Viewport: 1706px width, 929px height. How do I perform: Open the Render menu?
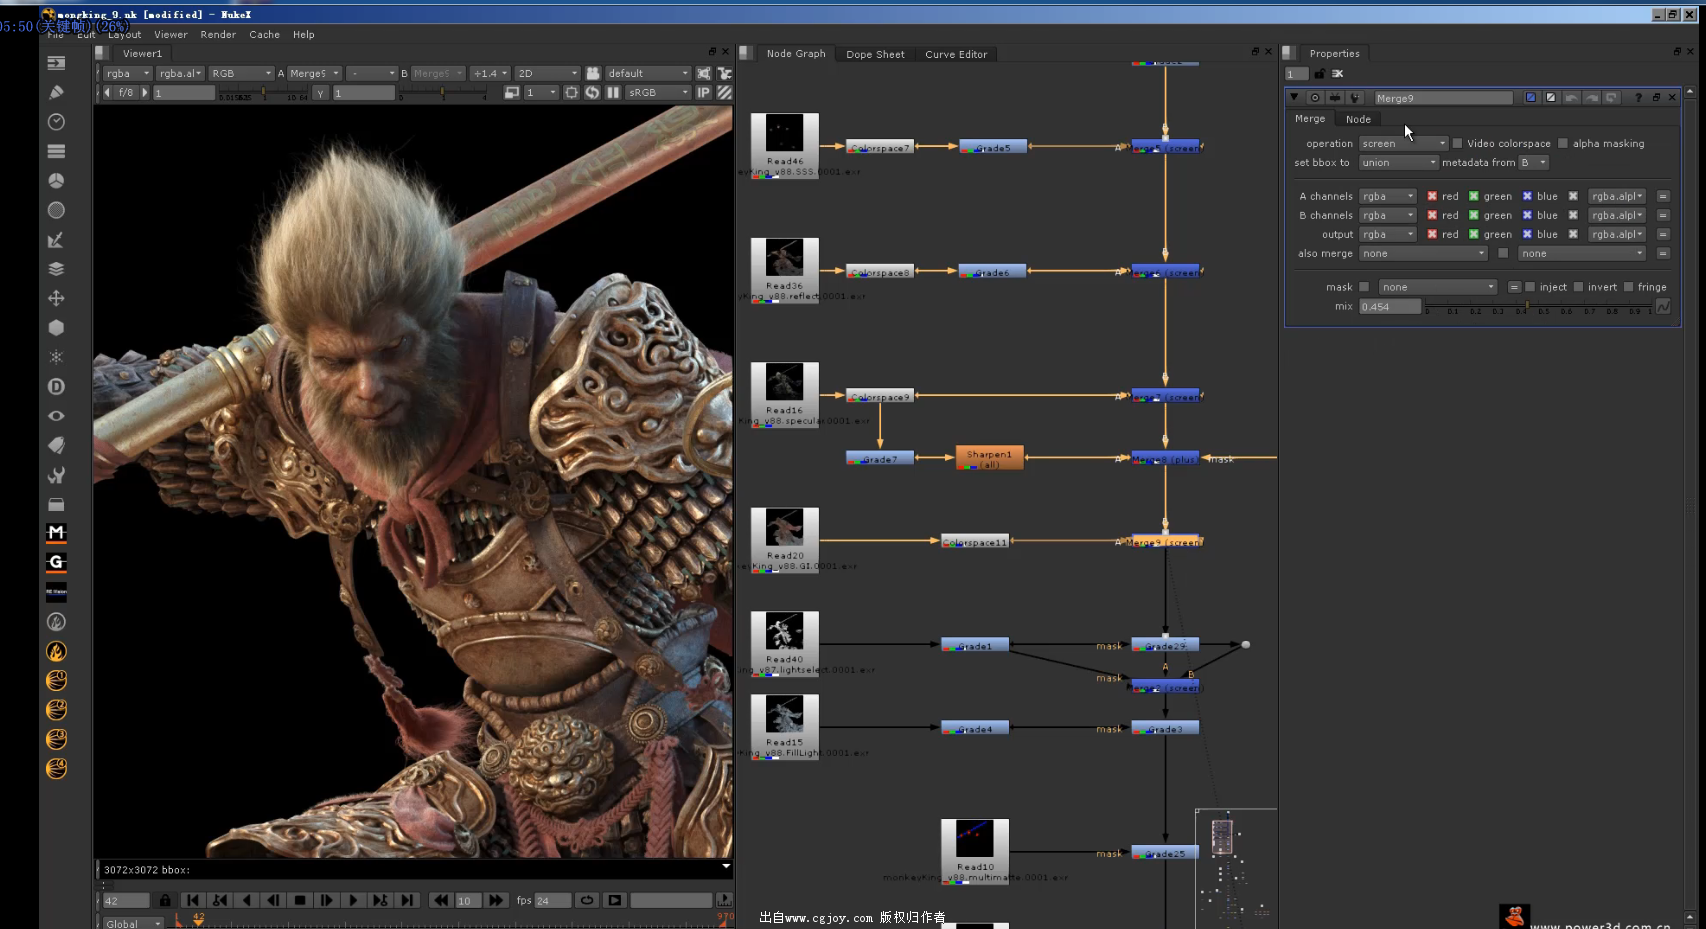pos(218,34)
